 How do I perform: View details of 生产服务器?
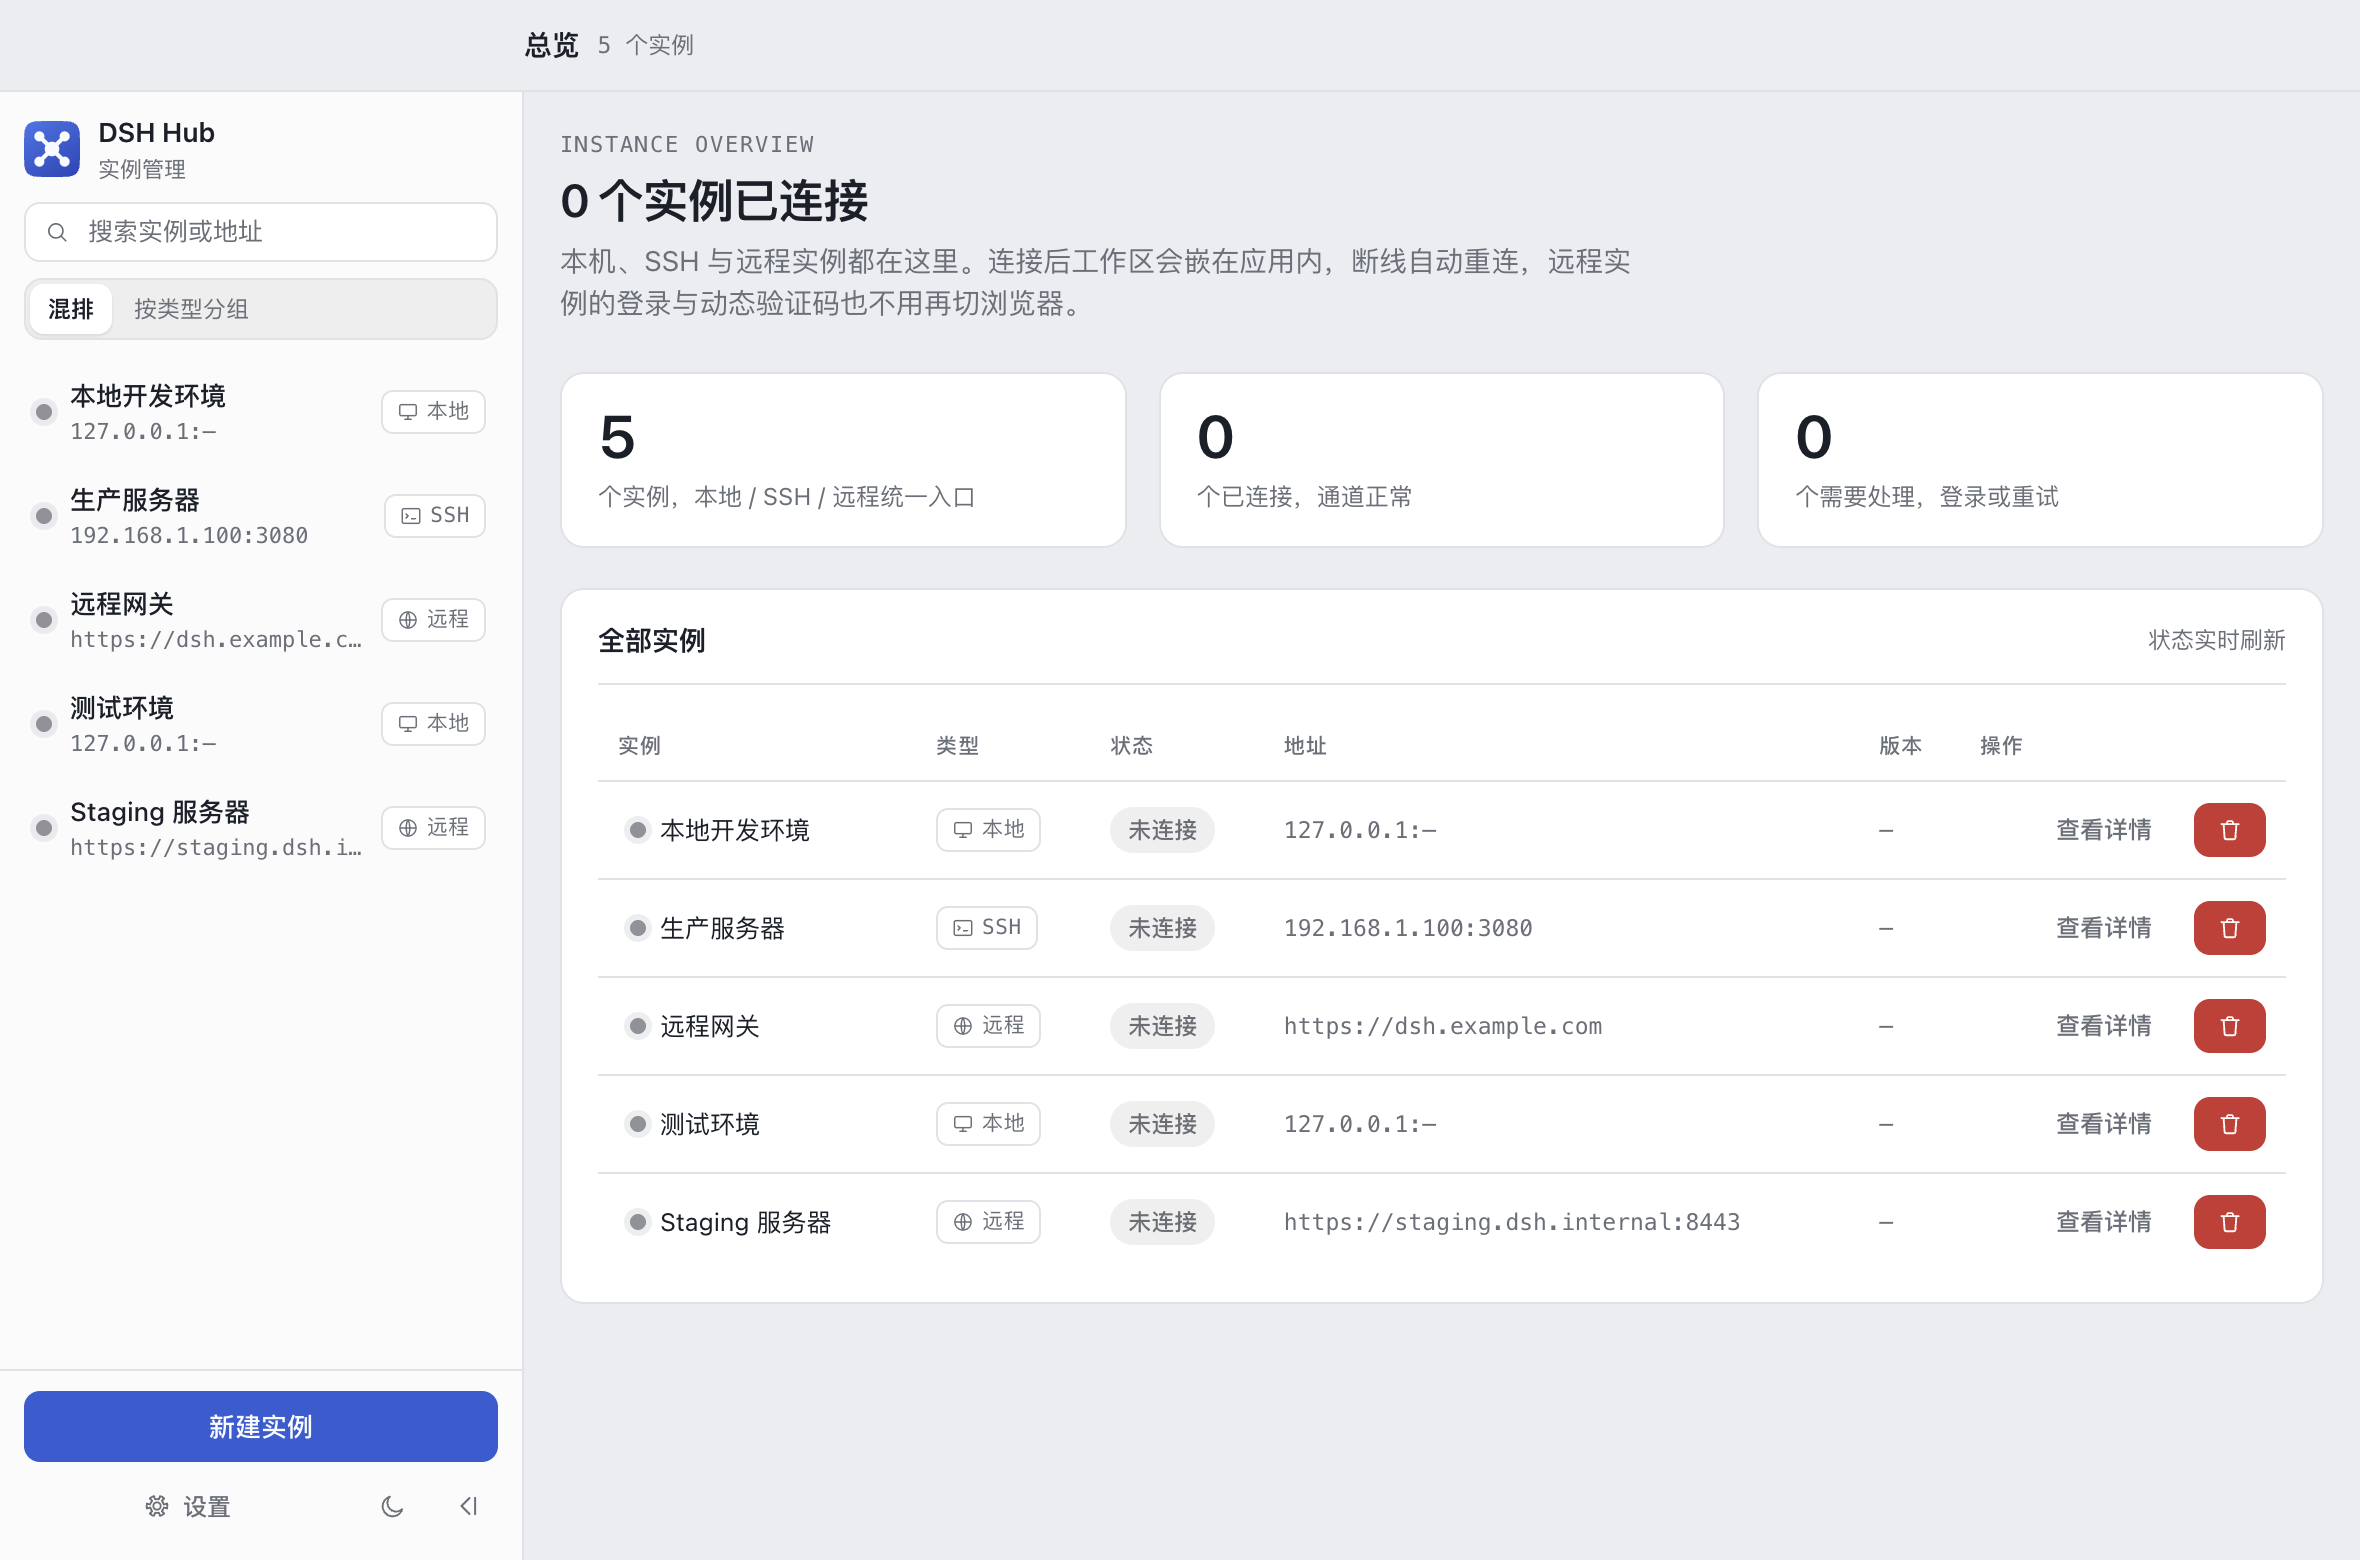click(x=2104, y=928)
